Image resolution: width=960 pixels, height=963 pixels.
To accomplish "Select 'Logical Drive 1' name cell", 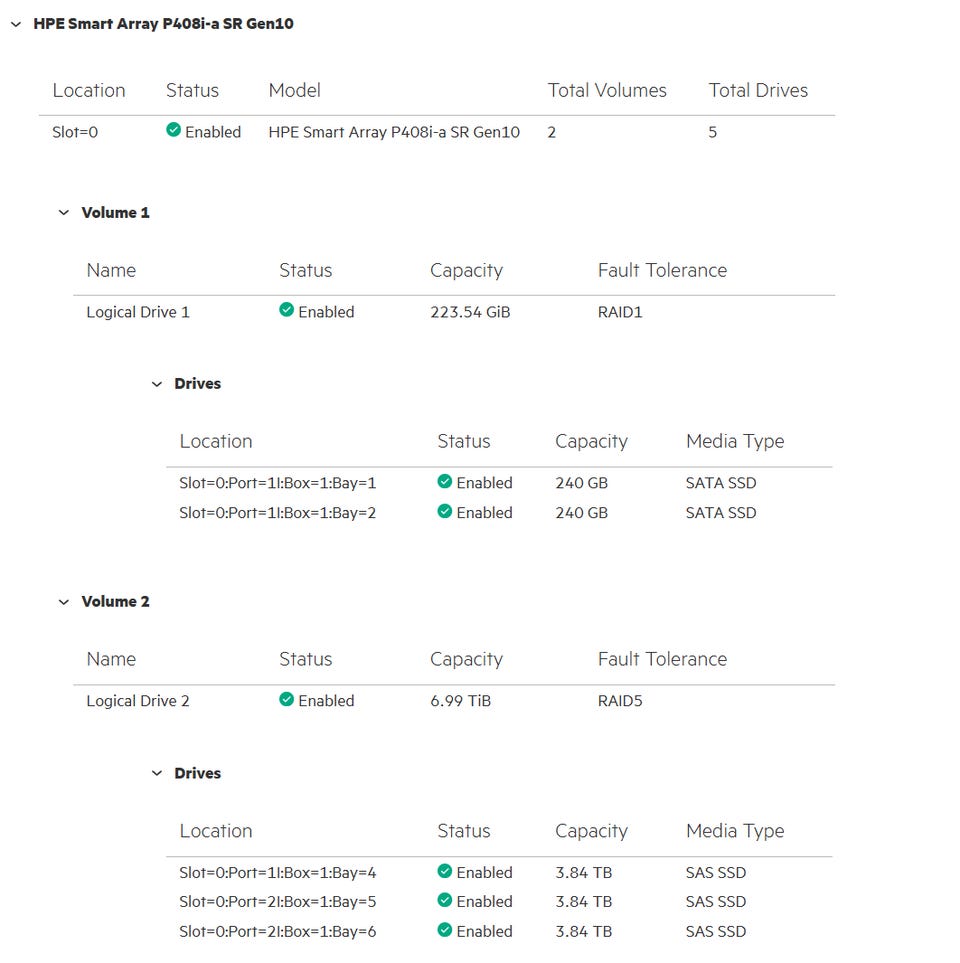I will point(138,312).
